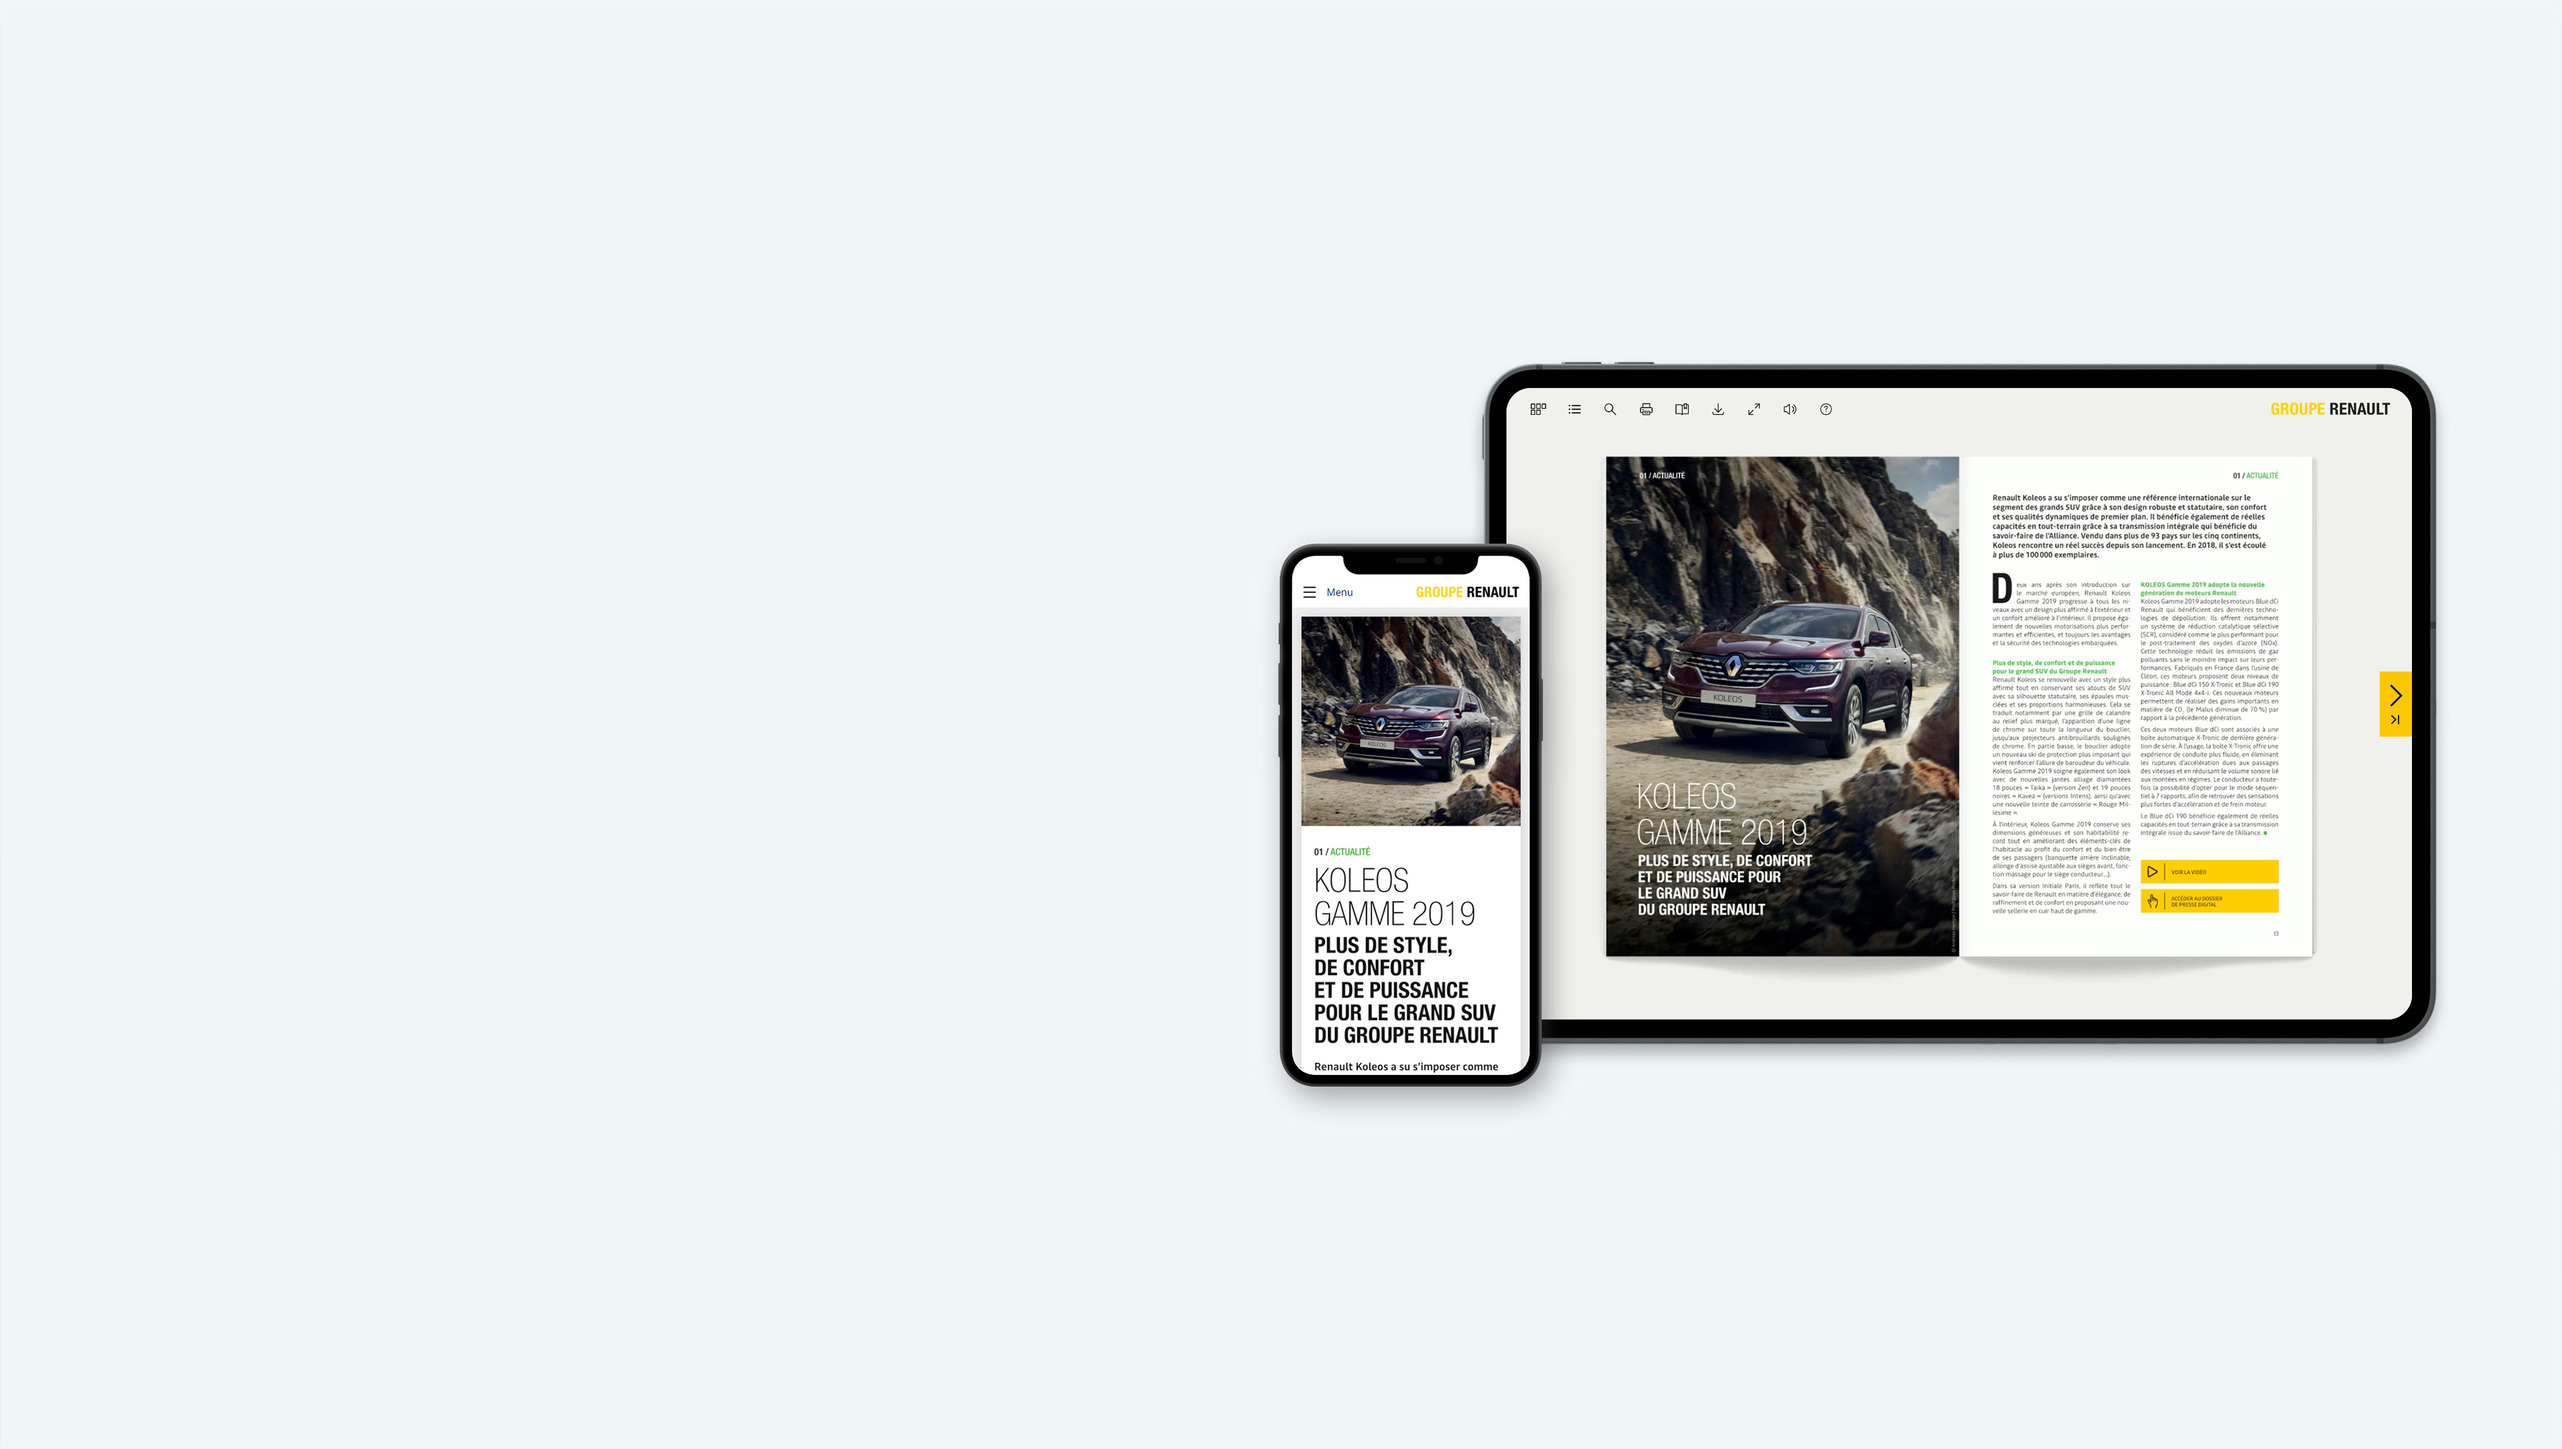Toggle fullscreen view
Viewport: 2562px width, 1449px height.
(1754, 408)
